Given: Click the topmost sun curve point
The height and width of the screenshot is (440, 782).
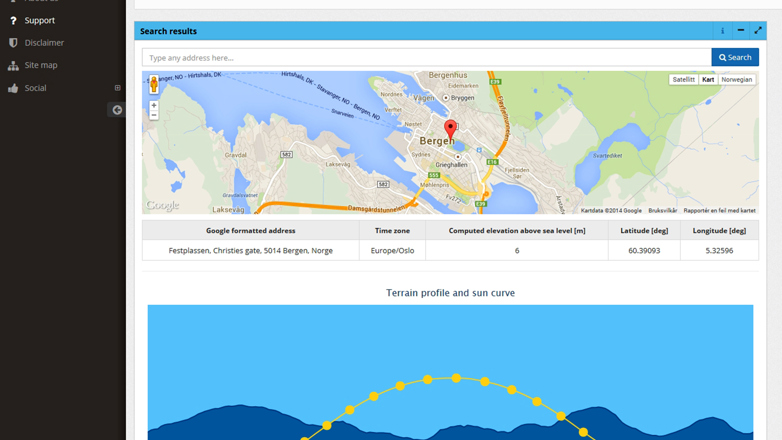Looking at the screenshot, I should 456,378.
